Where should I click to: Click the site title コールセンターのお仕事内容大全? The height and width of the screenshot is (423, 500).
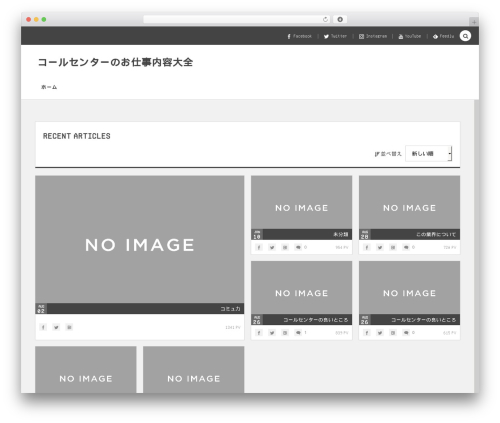115,62
